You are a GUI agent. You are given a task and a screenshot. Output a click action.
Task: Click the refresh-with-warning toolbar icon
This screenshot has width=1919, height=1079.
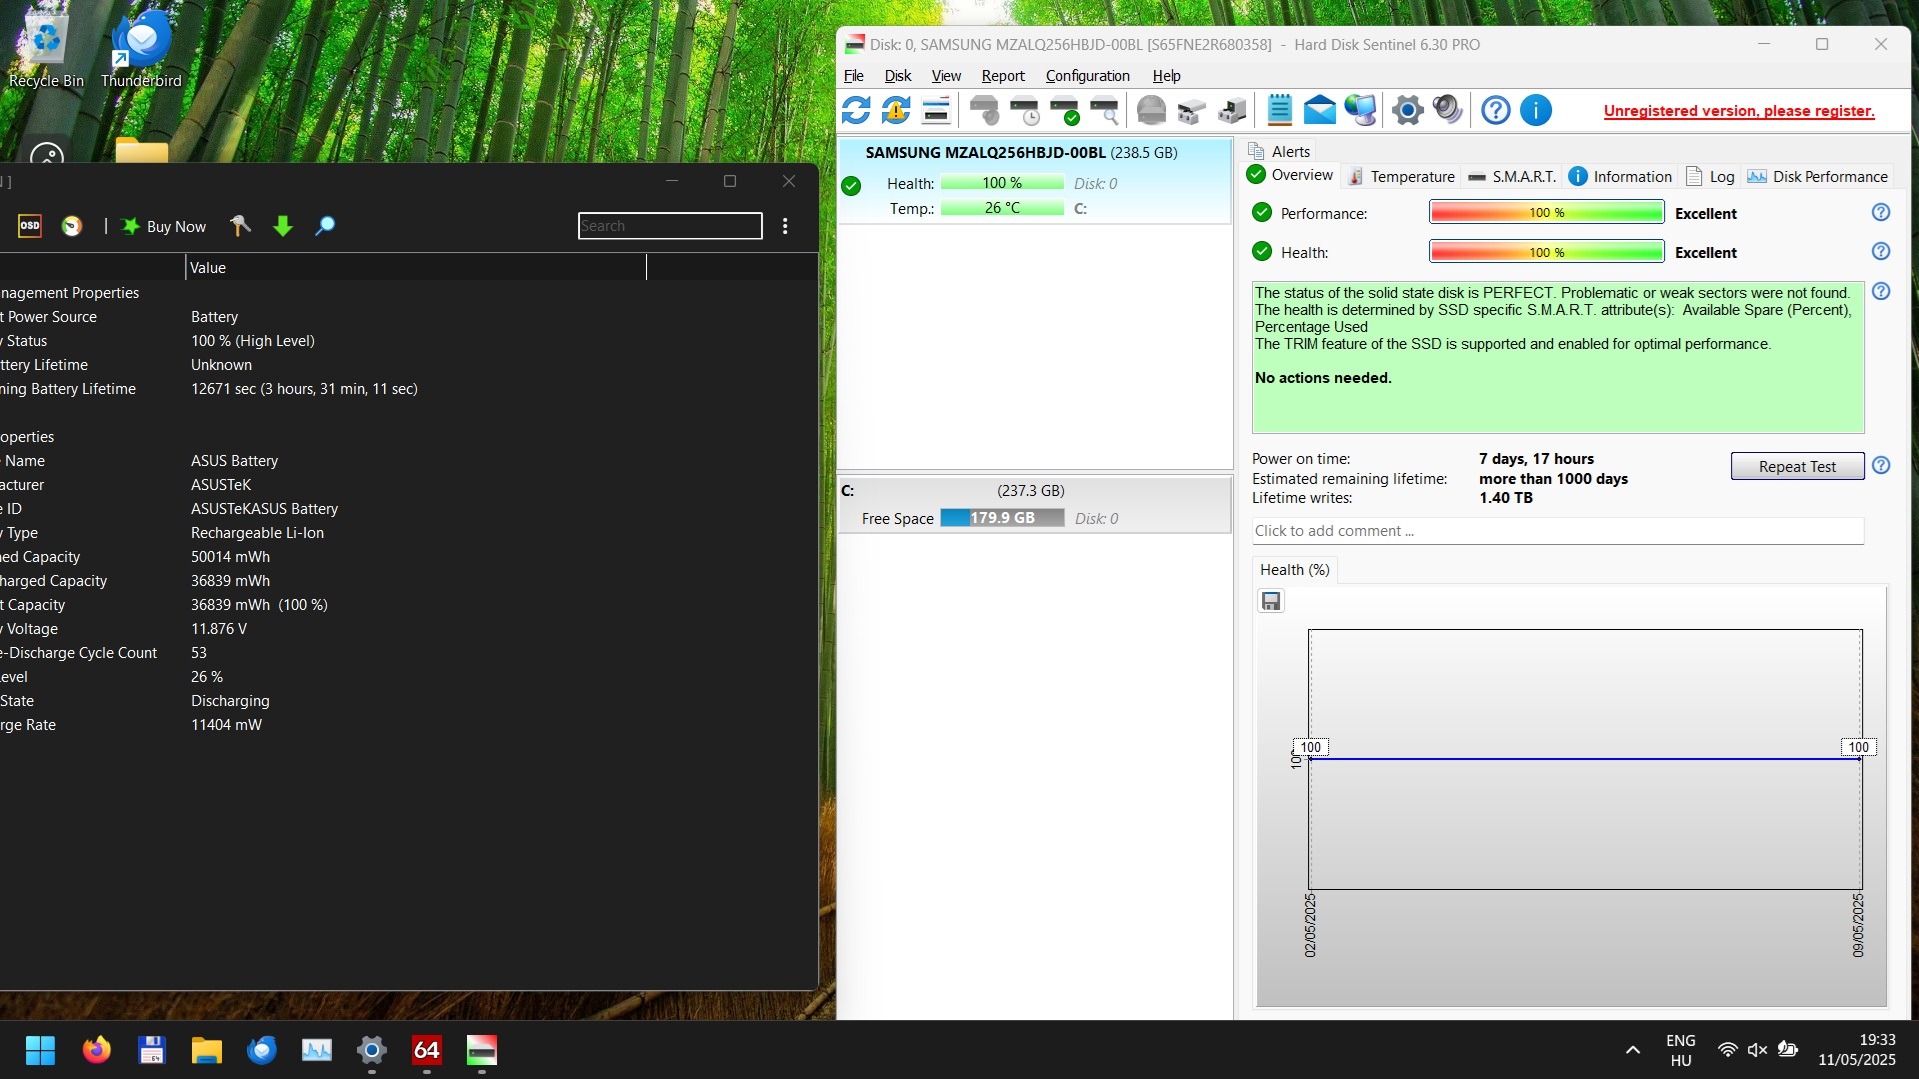[x=896, y=110]
